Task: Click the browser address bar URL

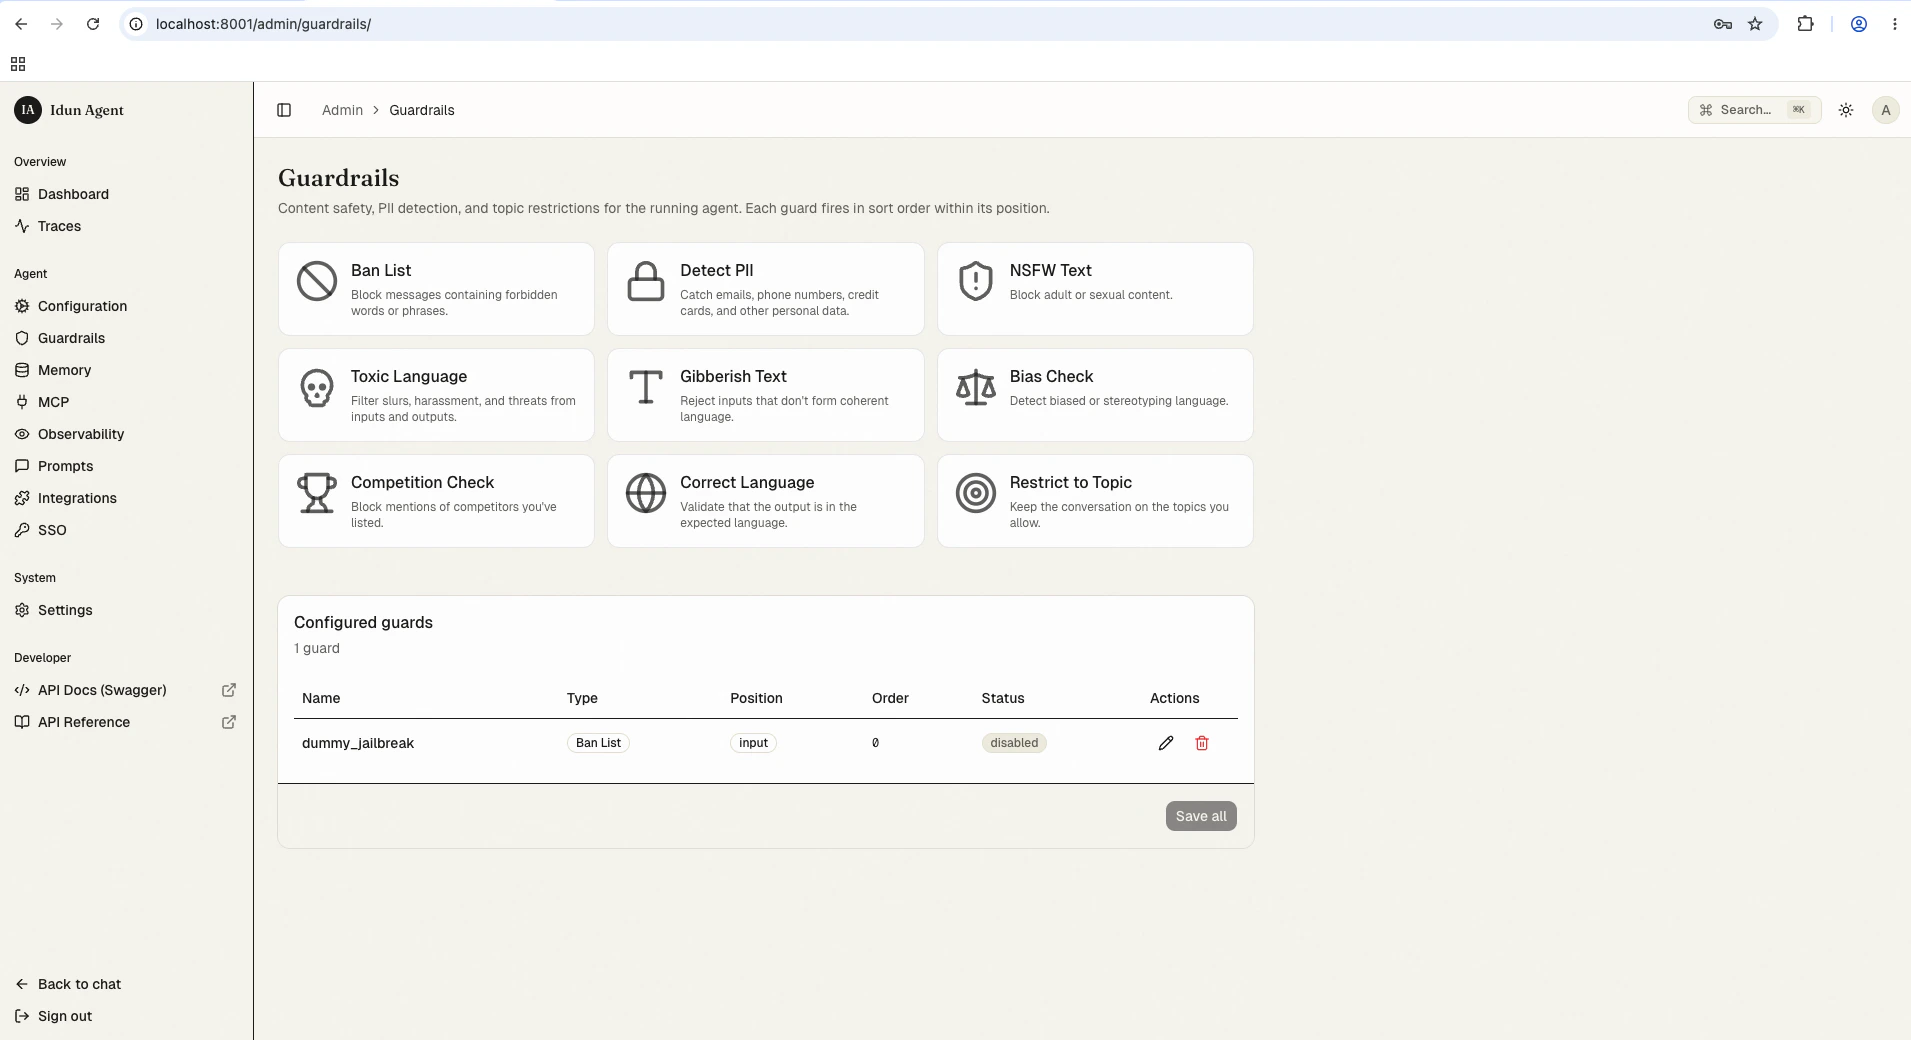Action: [x=263, y=24]
